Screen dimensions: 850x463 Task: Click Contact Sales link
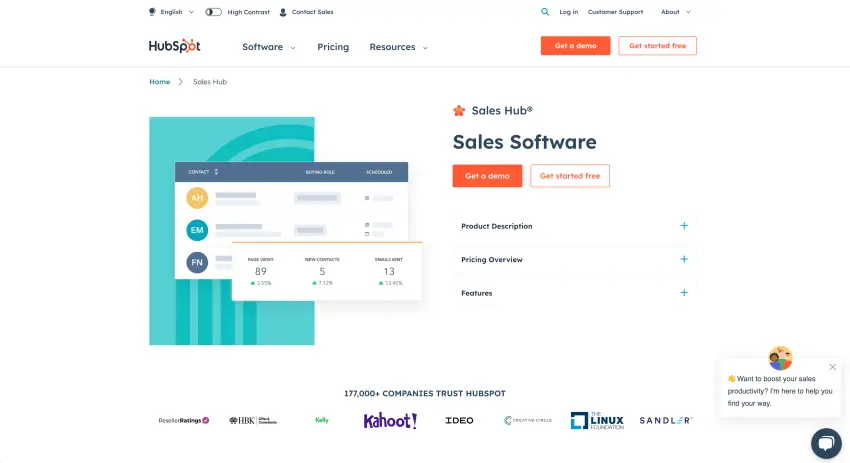[312, 12]
